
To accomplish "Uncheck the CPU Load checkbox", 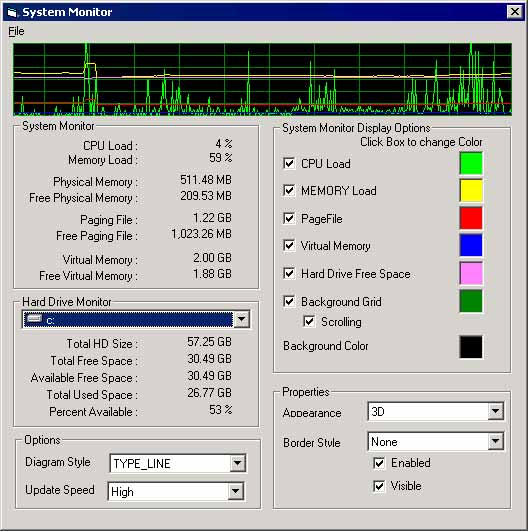I will click(x=289, y=163).
